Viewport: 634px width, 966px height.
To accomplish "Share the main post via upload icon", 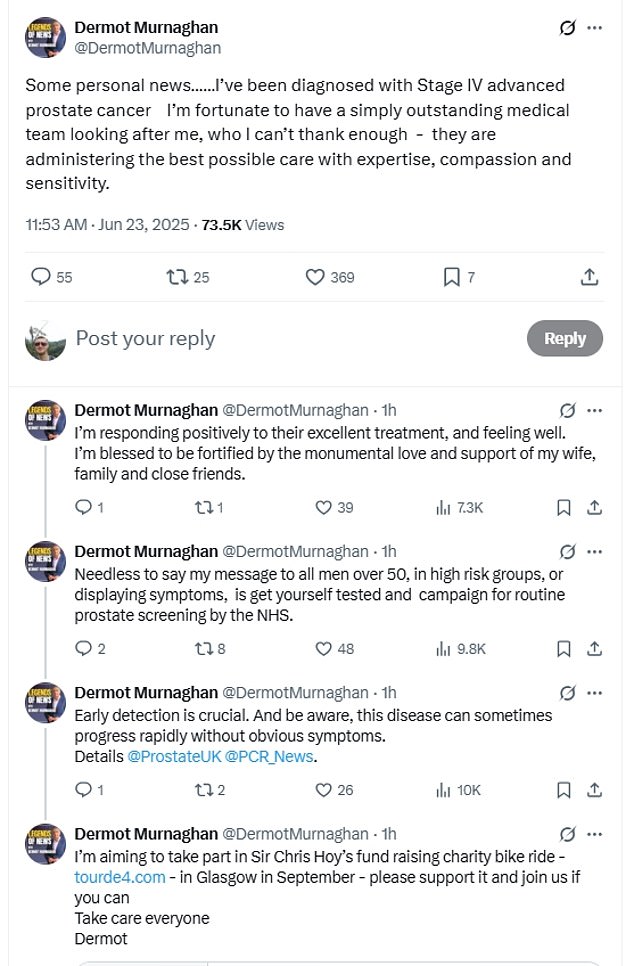I will (590, 277).
